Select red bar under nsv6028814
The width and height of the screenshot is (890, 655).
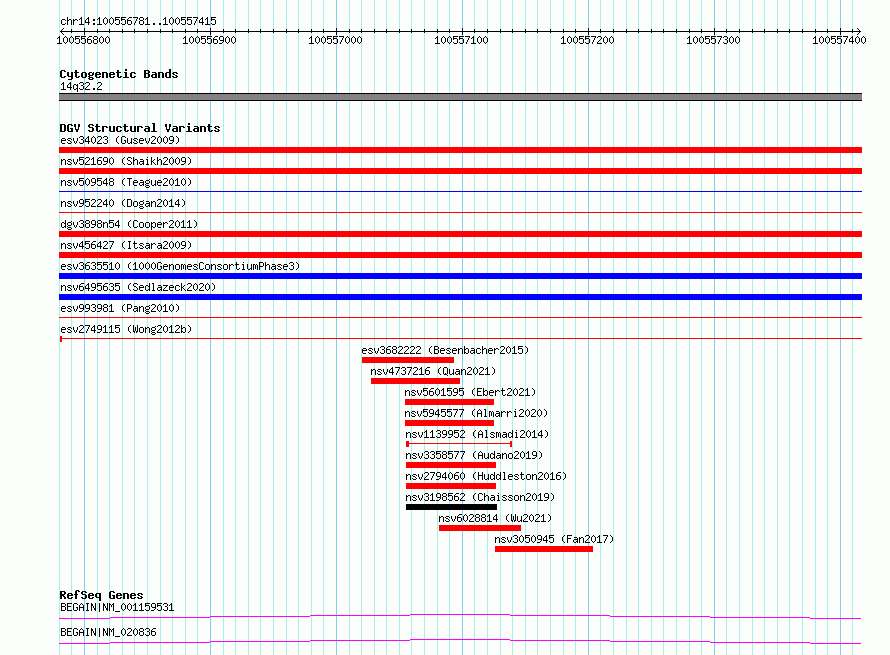coord(480,528)
